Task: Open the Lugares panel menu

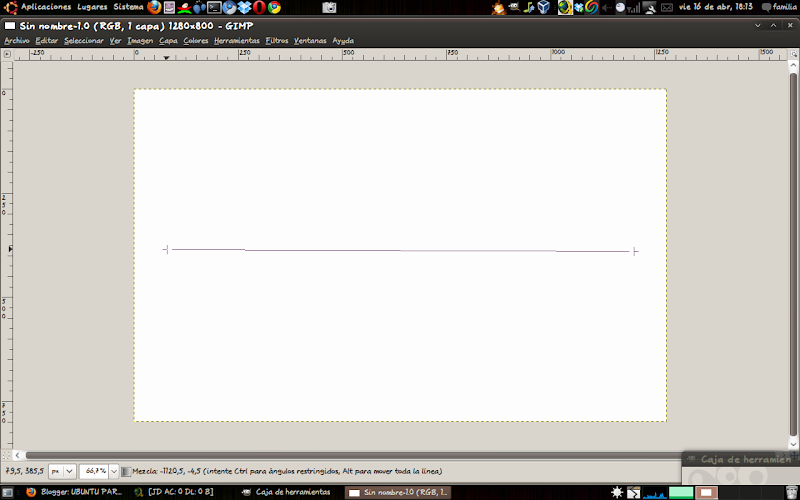Action: pyautogui.click(x=92, y=7)
